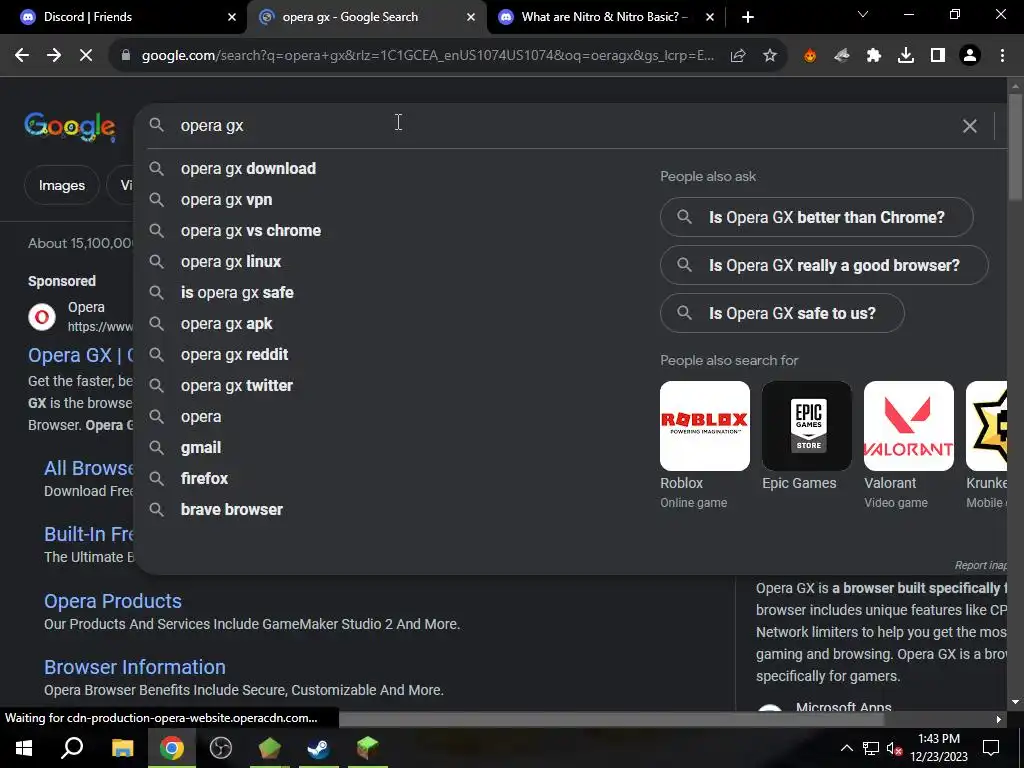Open the Browser Information link
1024x768 pixels.
coord(135,667)
